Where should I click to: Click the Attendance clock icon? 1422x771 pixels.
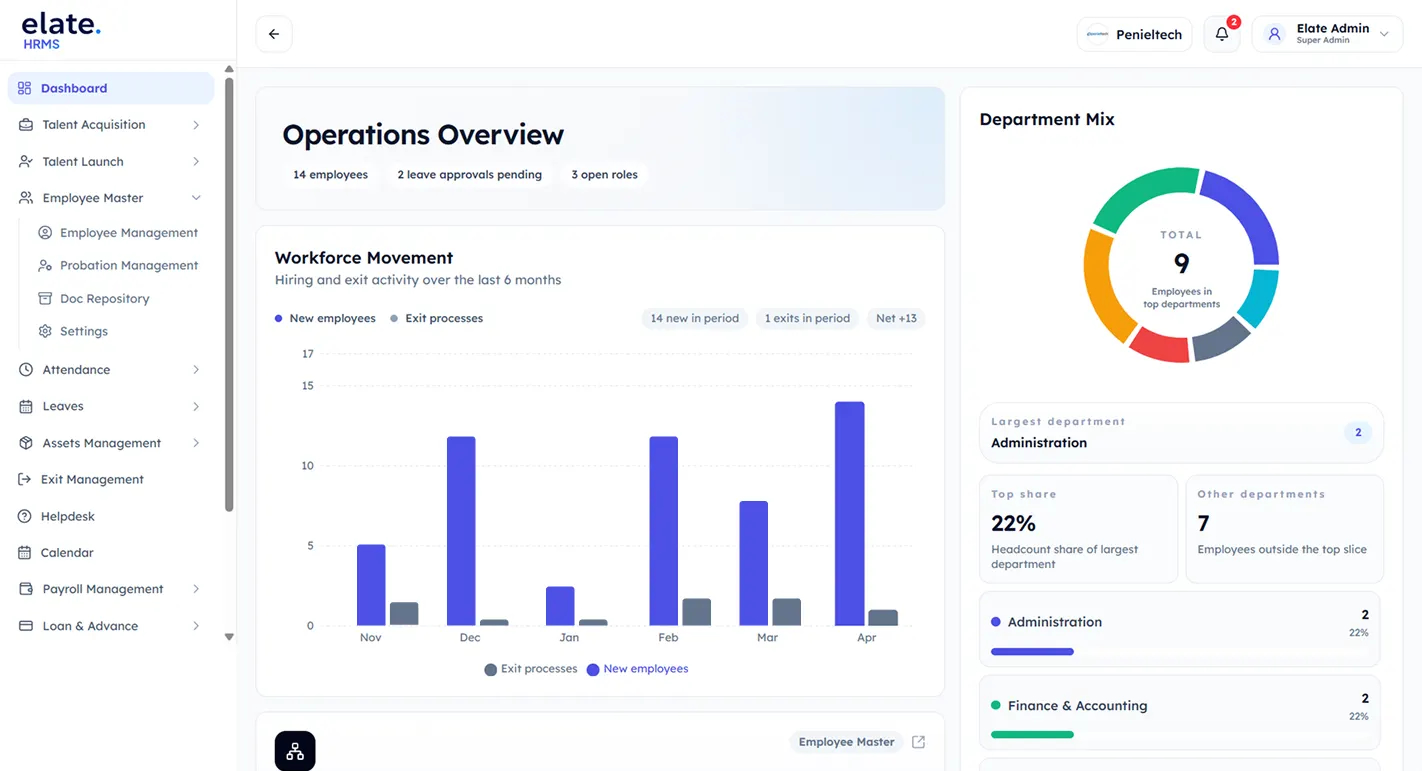click(26, 370)
